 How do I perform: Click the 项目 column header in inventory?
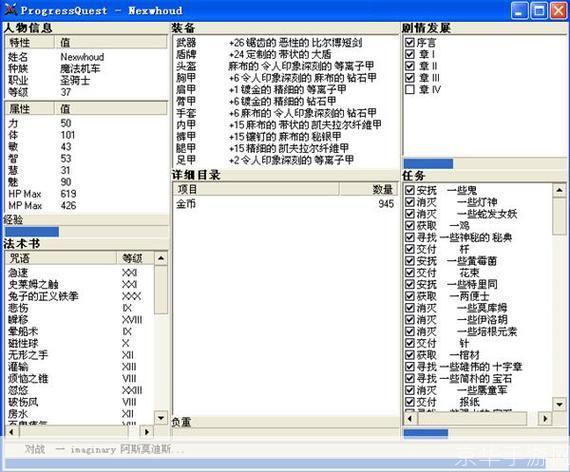pos(256,189)
